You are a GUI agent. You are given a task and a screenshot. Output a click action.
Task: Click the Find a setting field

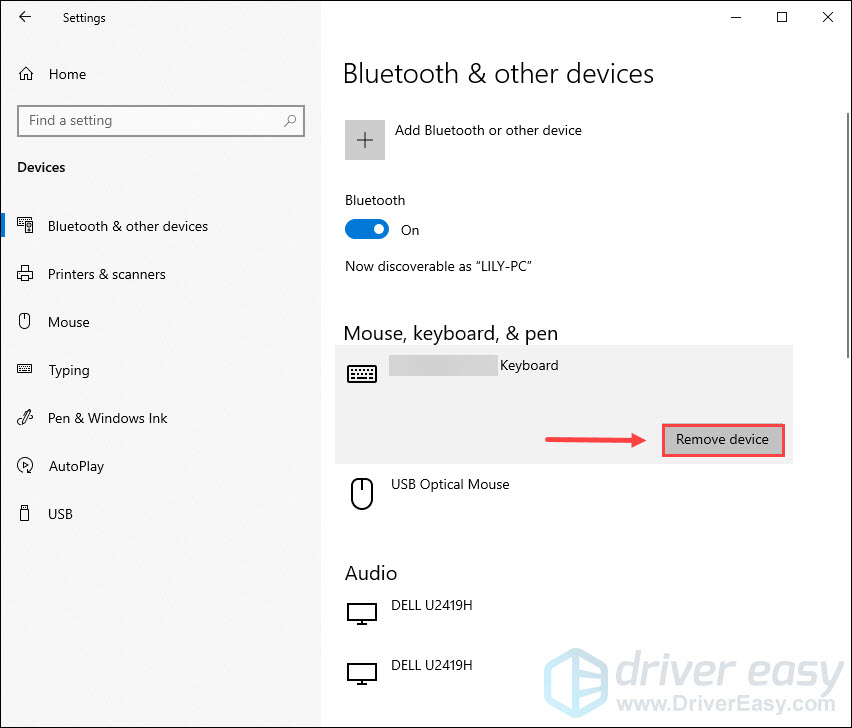click(x=161, y=121)
